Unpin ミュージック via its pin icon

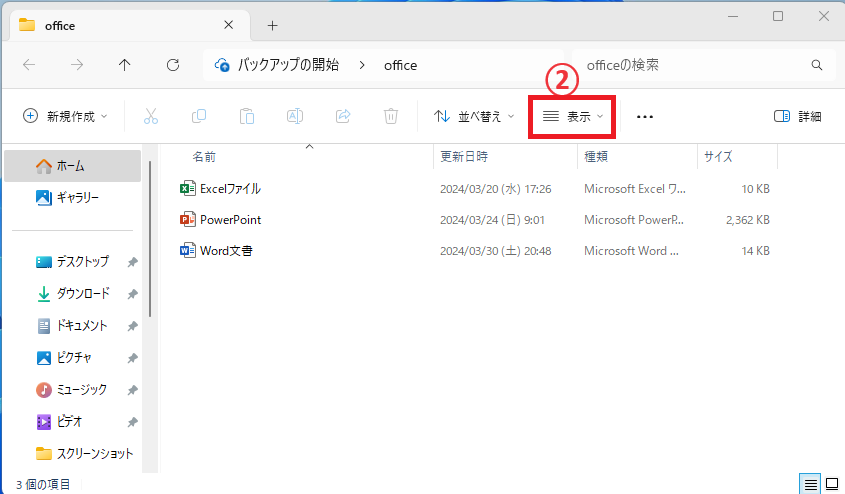coord(132,390)
